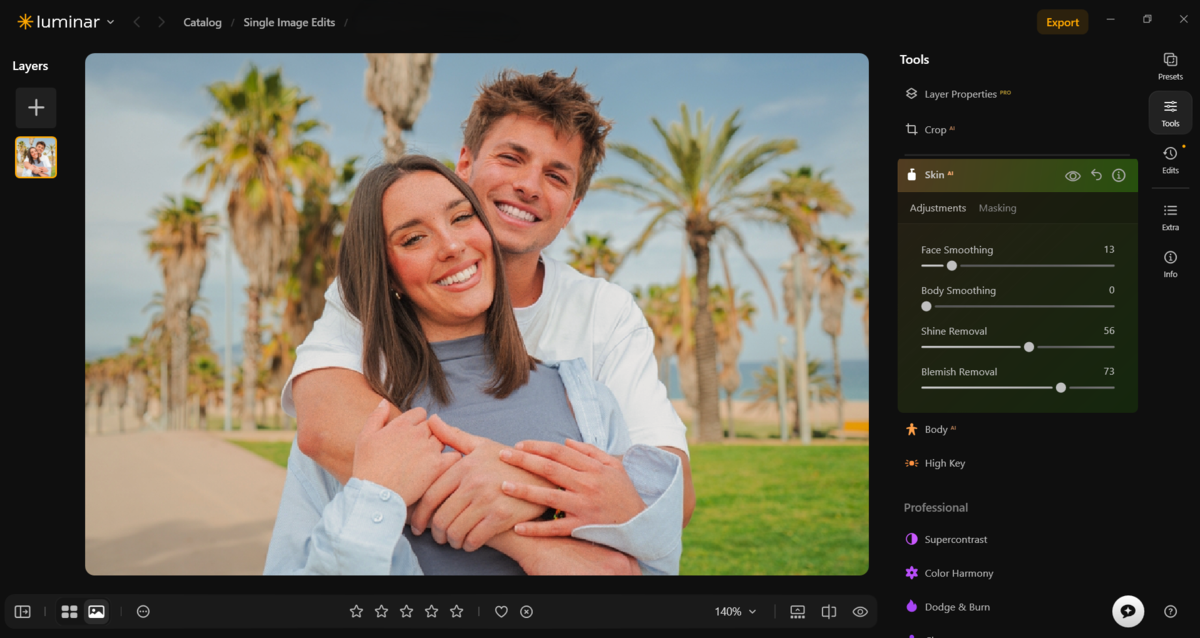The image size is (1200, 638).
Task: Switch to the Masking tab
Action: 997,208
